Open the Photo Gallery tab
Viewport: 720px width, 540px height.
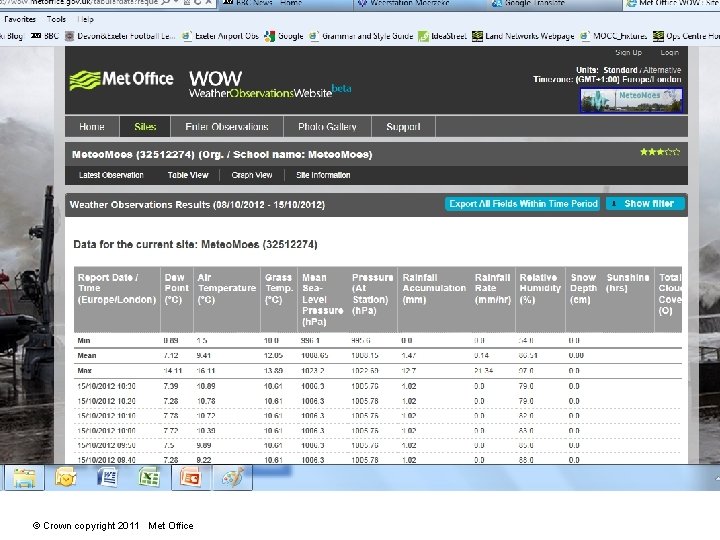pyautogui.click(x=327, y=127)
